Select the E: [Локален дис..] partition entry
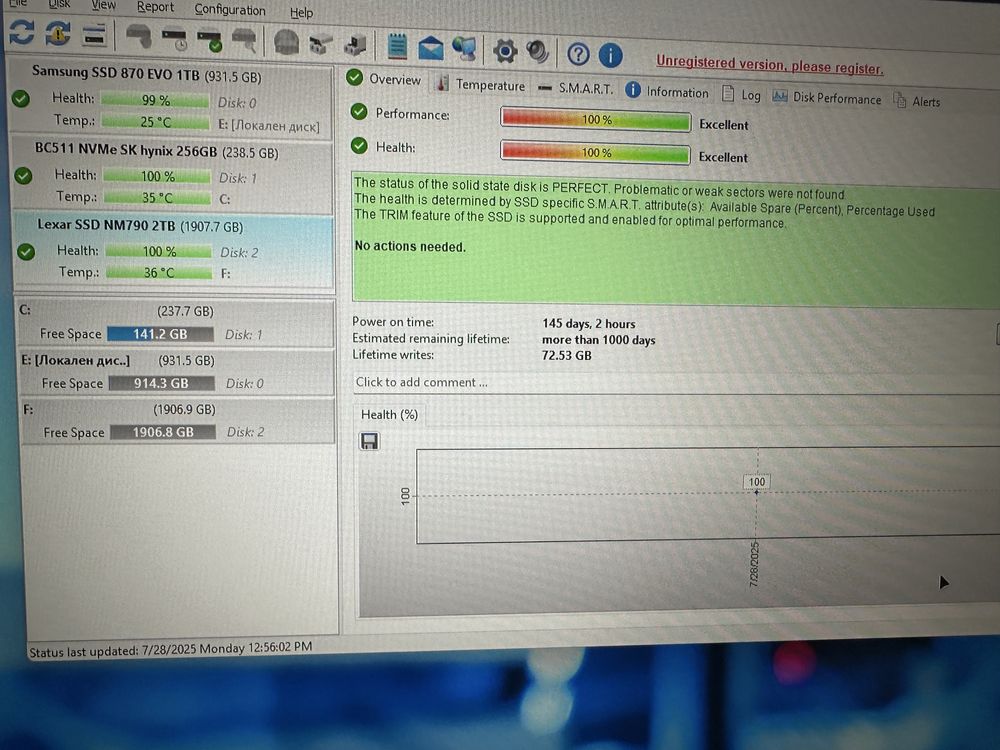 point(178,372)
